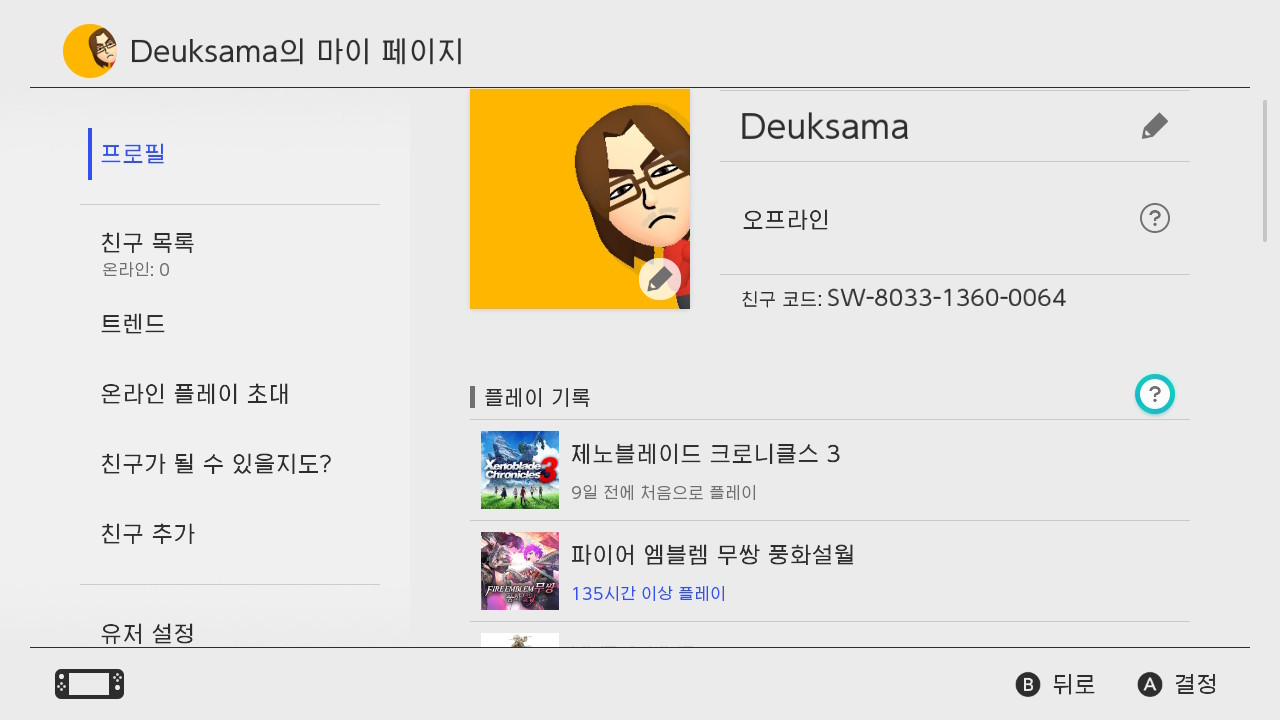
Task: Click the B 뒤로 back button
Action: point(1056,684)
